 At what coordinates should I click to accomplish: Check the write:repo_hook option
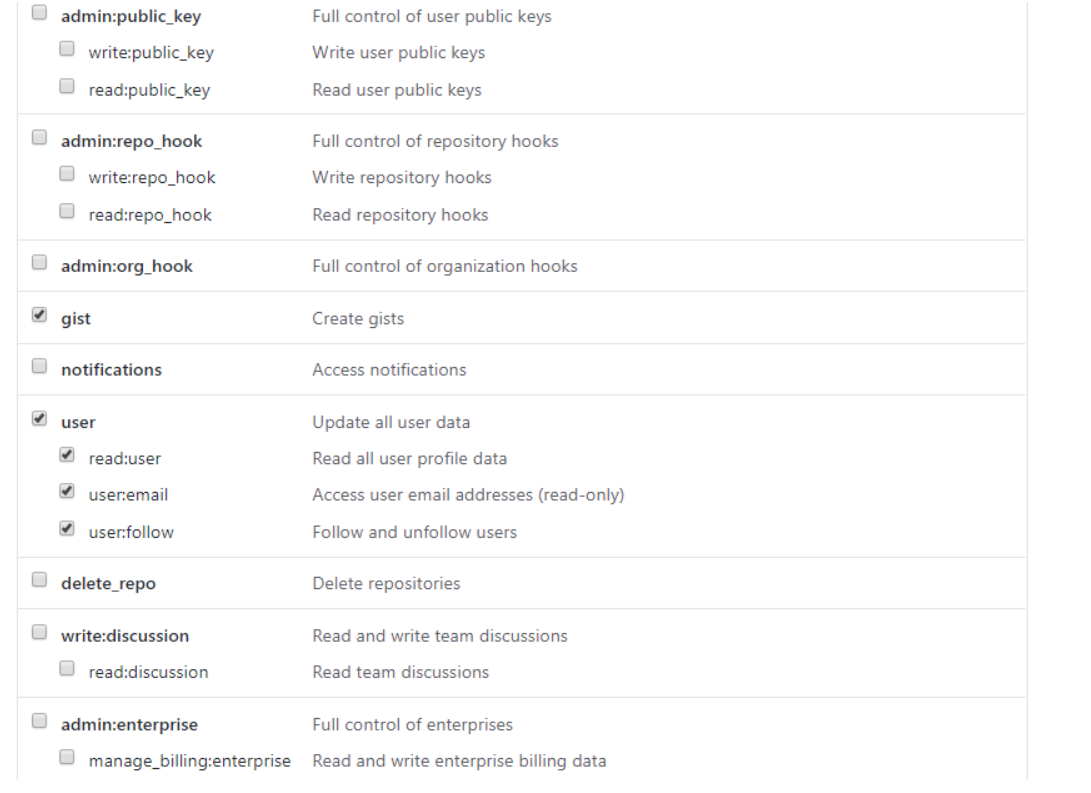(x=67, y=174)
